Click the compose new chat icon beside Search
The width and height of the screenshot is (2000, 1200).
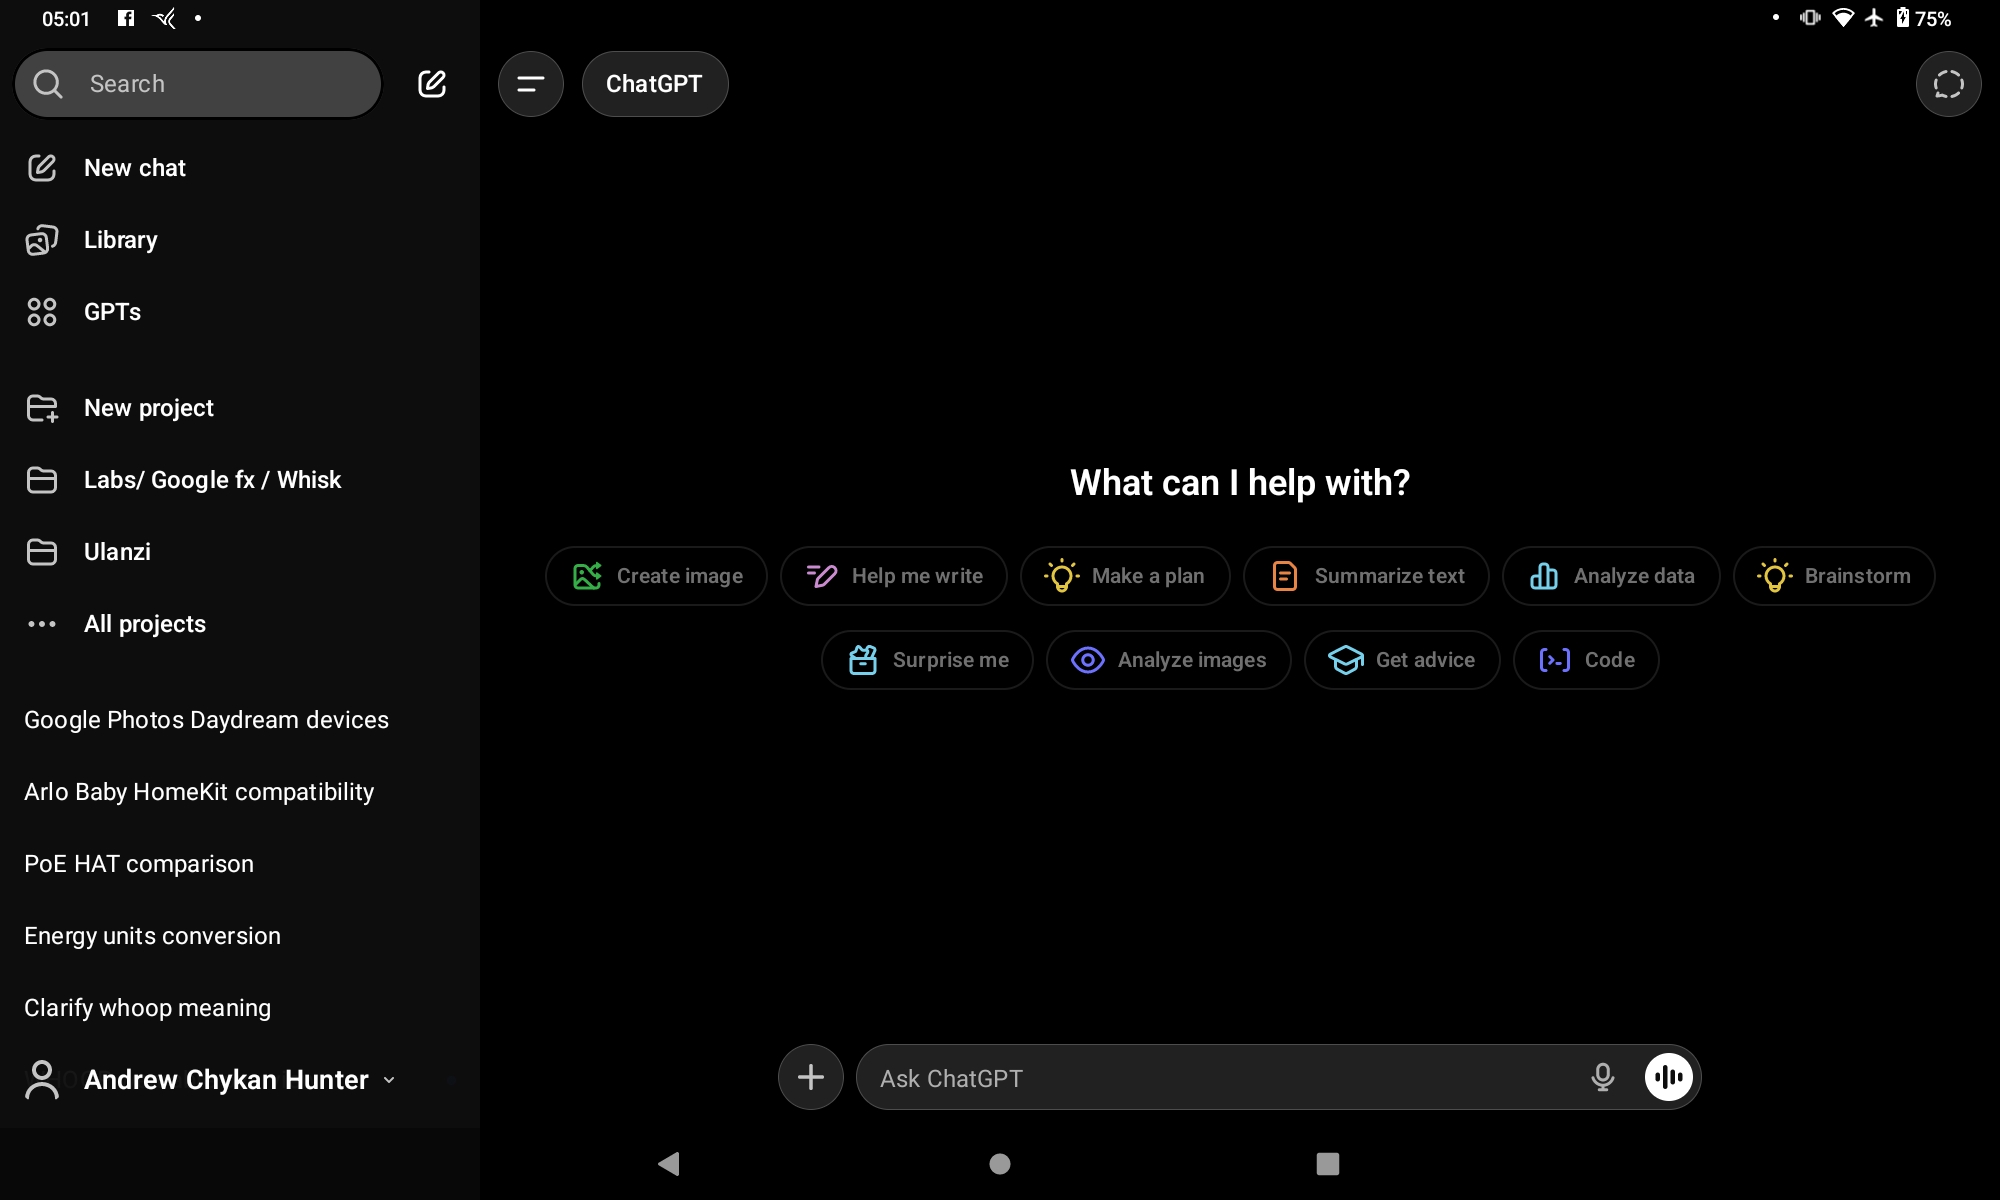point(432,84)
